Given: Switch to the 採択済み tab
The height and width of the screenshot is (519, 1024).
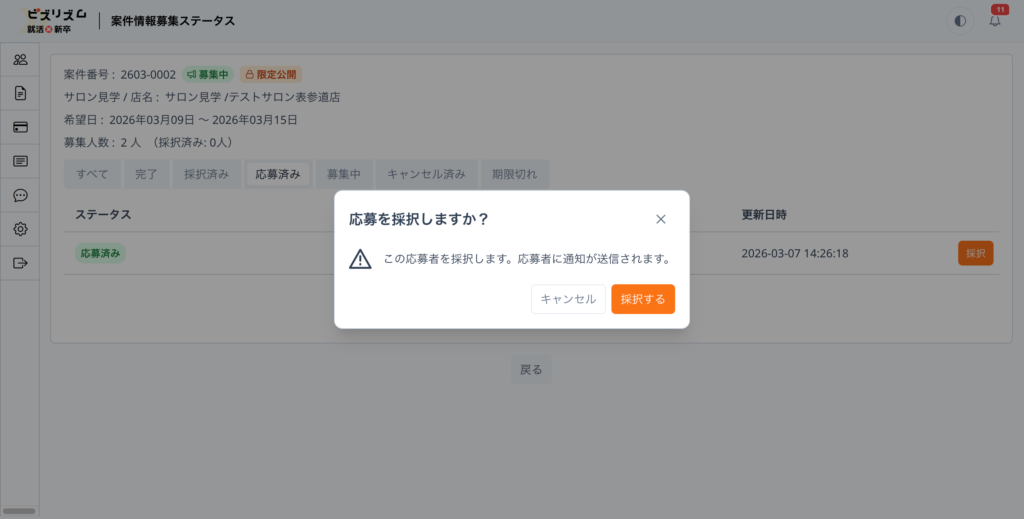Looking at the screenshot, I should 208,174.
